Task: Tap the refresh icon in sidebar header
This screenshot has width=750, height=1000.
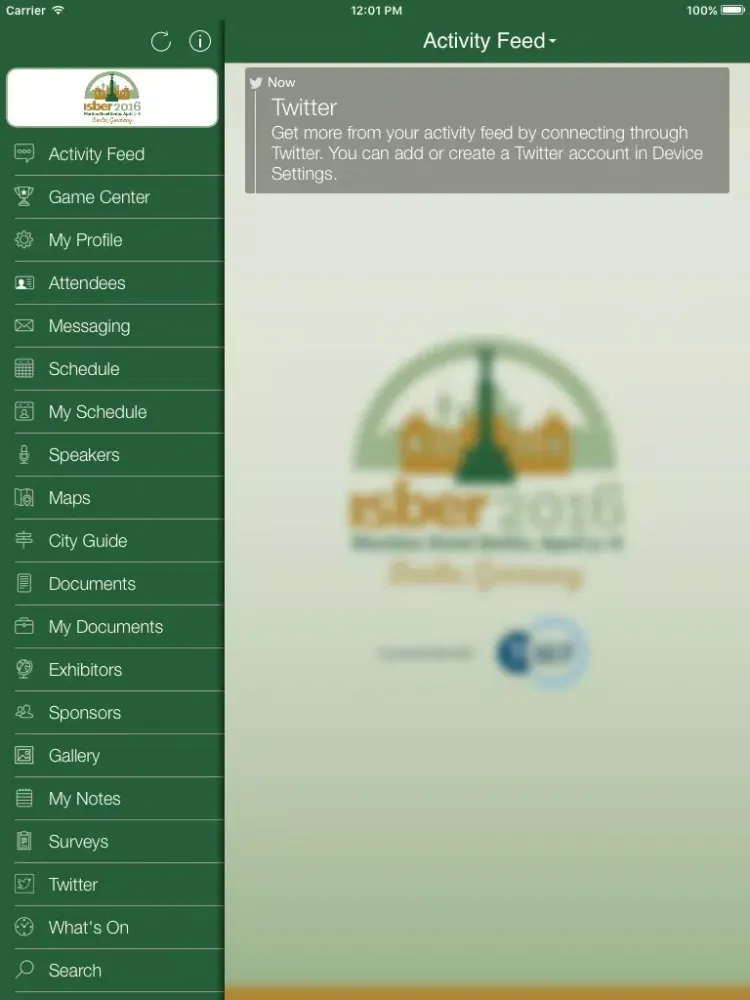Action: (161, 41)
